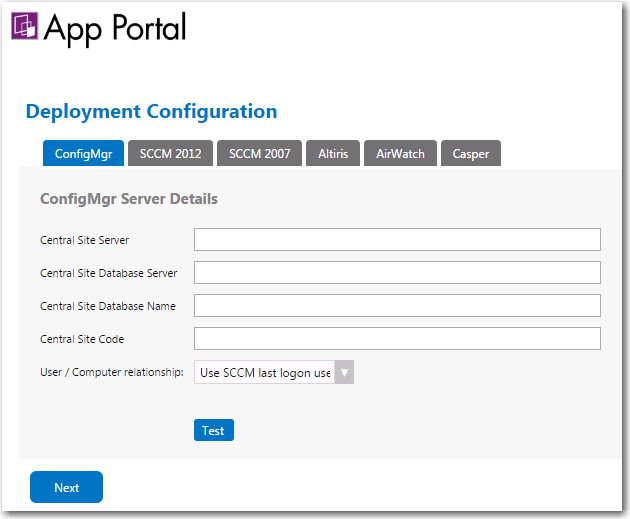The image size is (630, 519).
Task: Open the Casper tab
Action: [471, 153]
